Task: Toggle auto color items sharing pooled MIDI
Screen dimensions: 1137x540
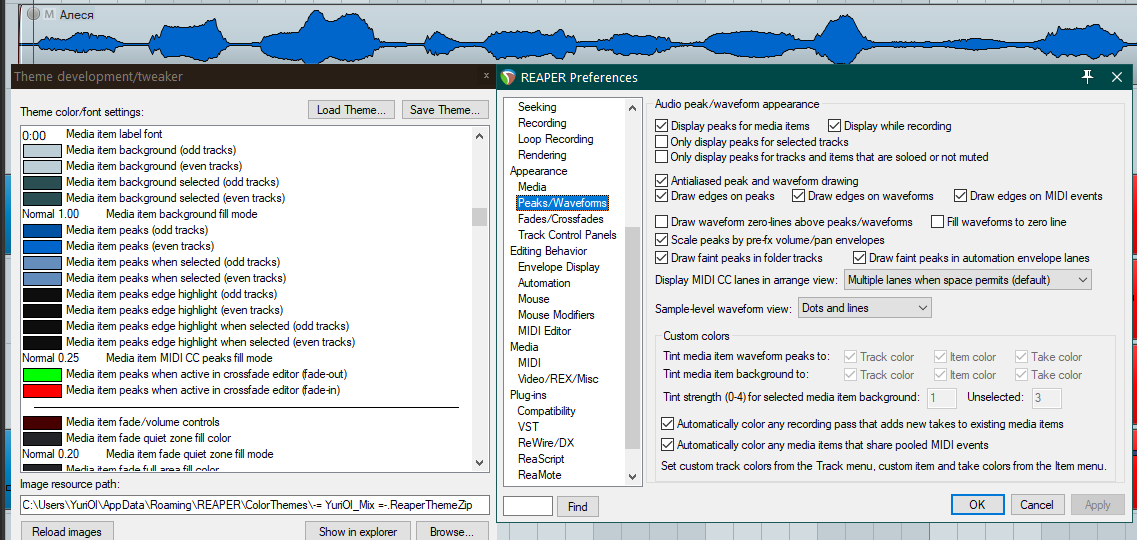Action: click(667, 444)
